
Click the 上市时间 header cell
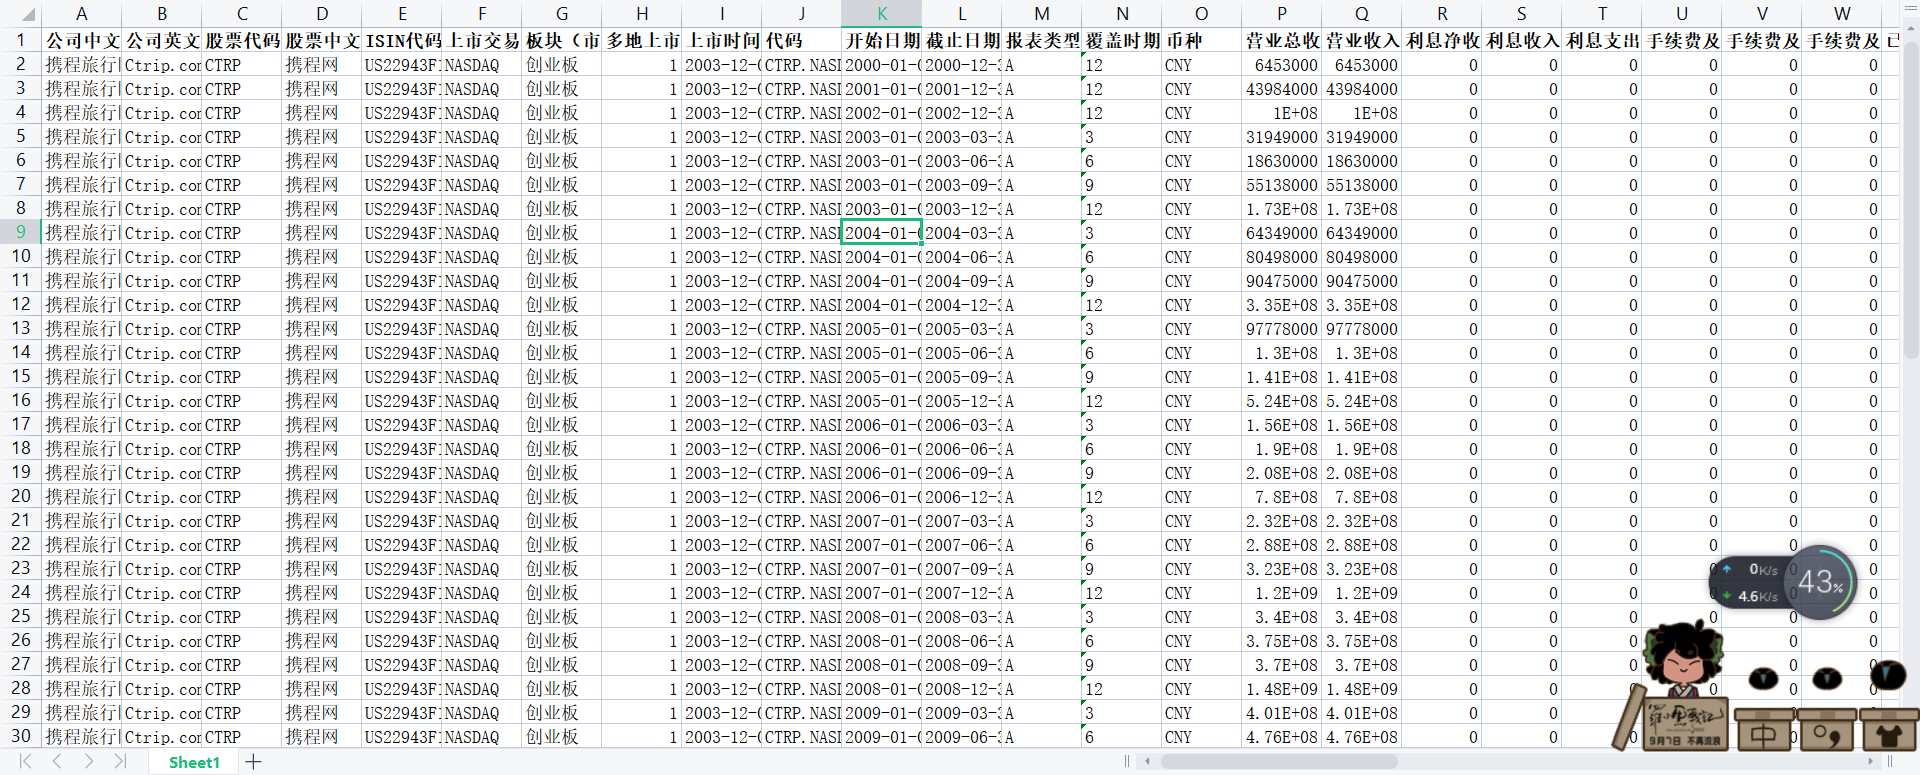point(722,40)
